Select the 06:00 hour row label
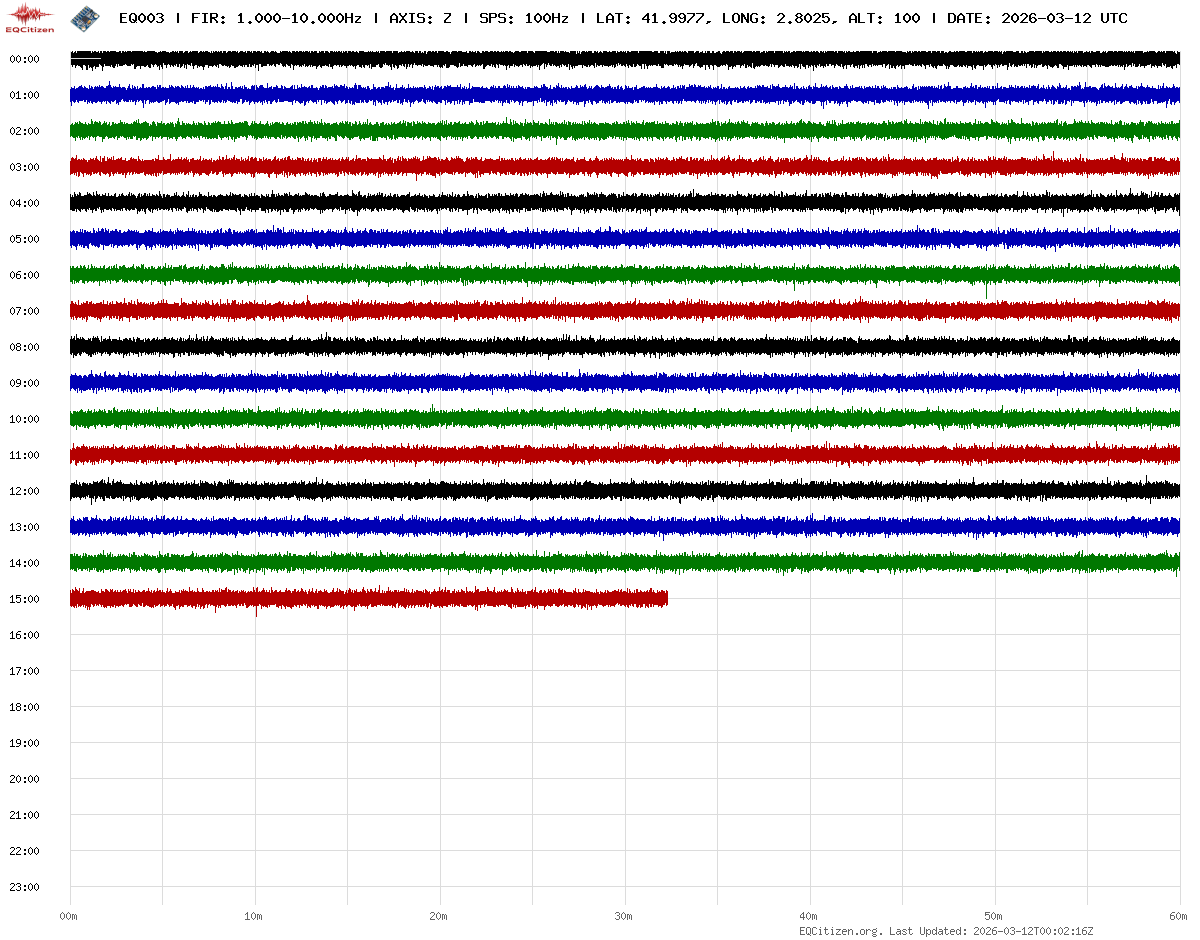 click(24, 276)
